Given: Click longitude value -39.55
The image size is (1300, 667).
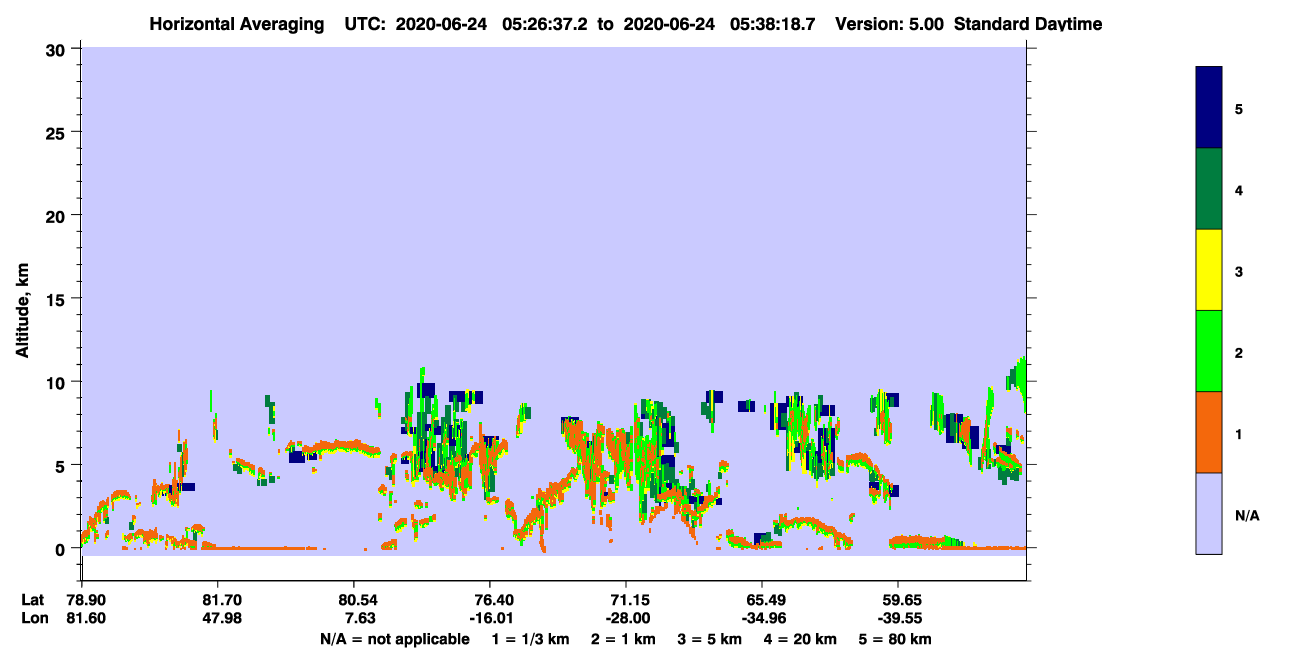Looking at the screenshot, I should coord(898,618).
